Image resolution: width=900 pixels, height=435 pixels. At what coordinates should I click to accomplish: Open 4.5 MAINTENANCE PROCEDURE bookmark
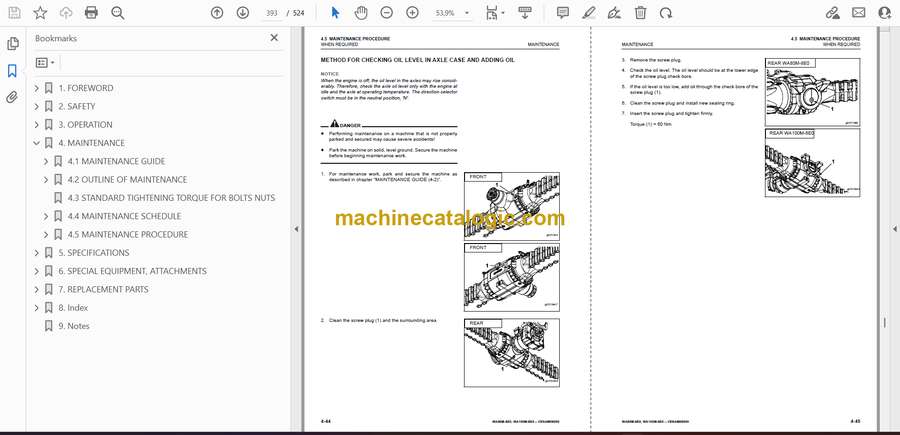pos(127,235)
